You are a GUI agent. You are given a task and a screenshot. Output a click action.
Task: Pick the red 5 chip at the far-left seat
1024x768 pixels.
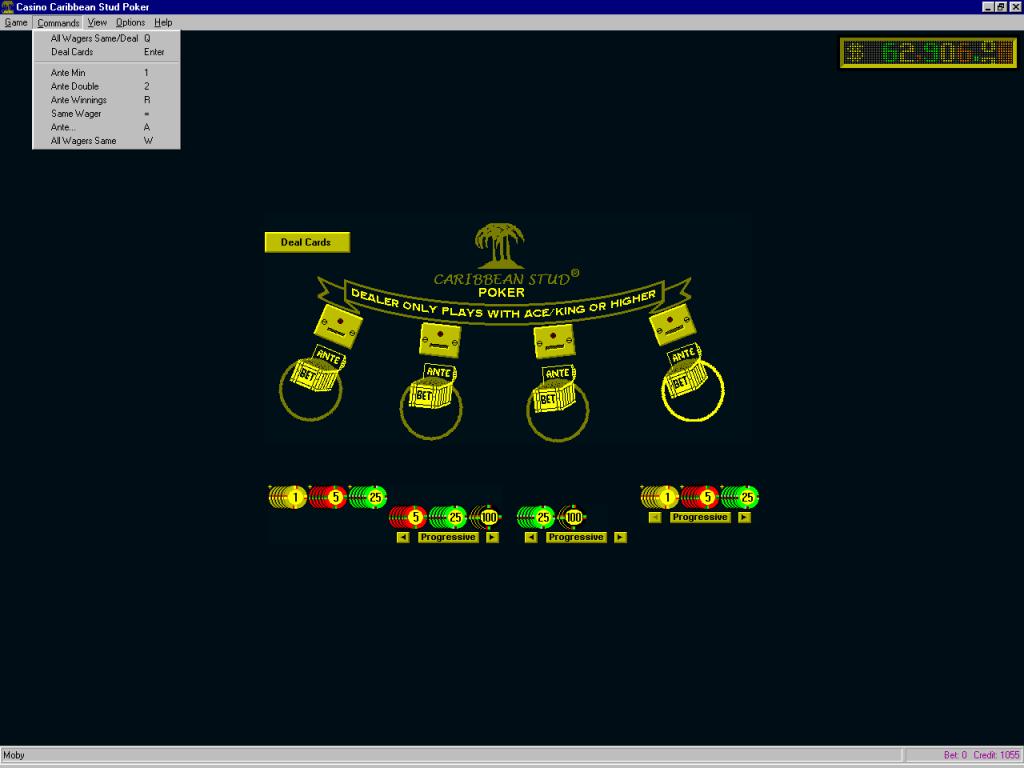pyautogui.click(x=328, y=497)
